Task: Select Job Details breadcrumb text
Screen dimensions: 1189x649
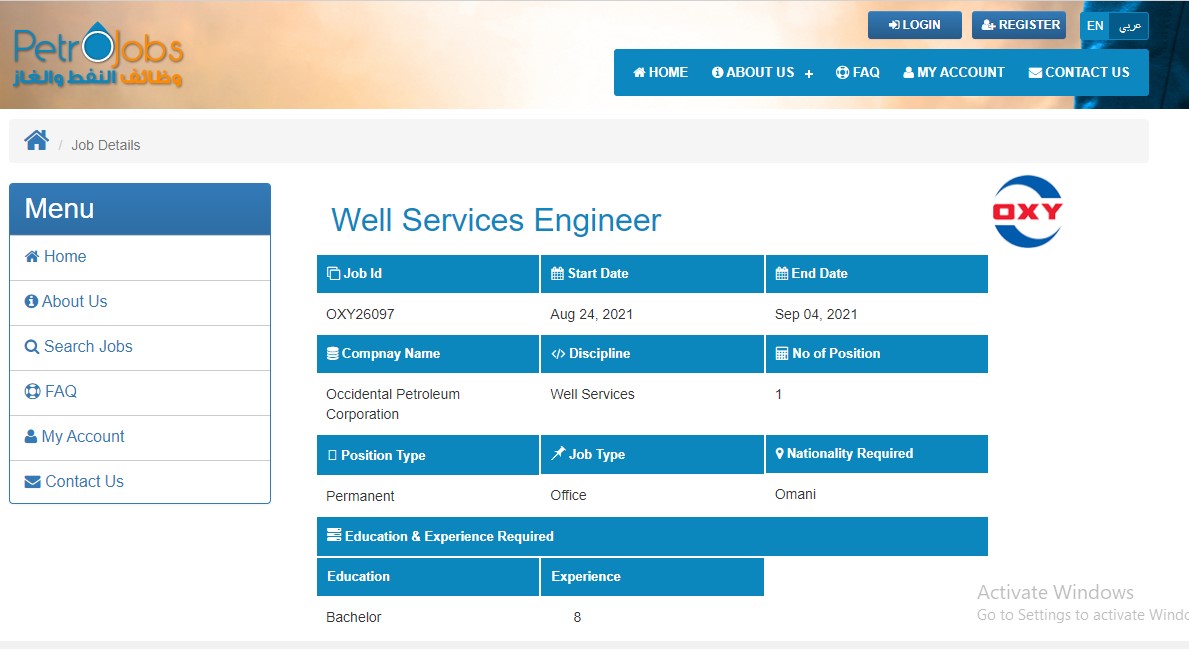Action: point(105,145)
